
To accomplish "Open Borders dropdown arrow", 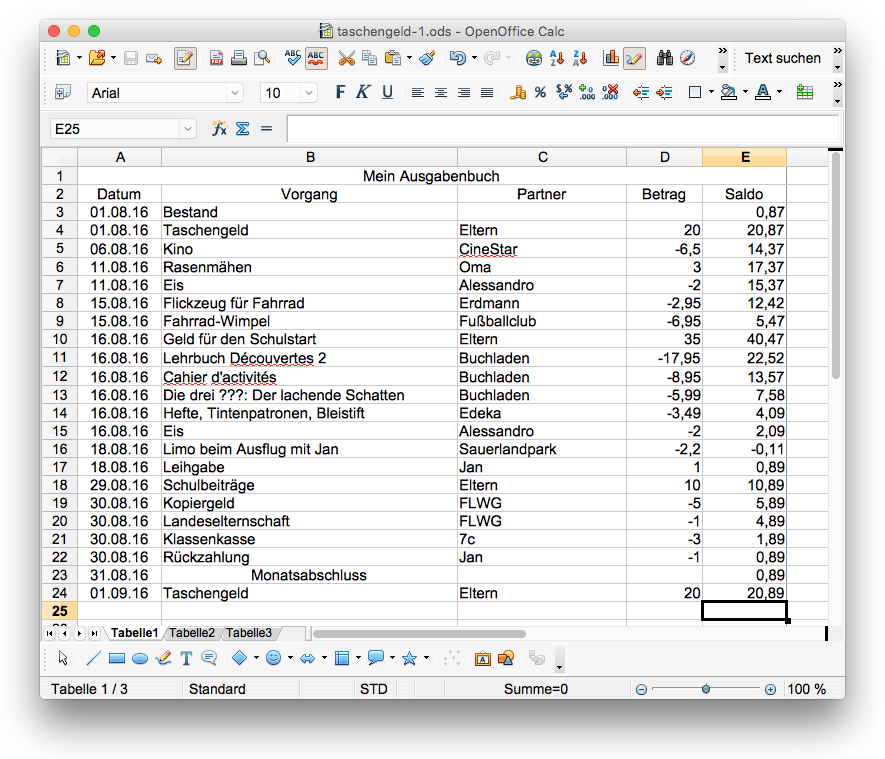I will coord(711,92).
